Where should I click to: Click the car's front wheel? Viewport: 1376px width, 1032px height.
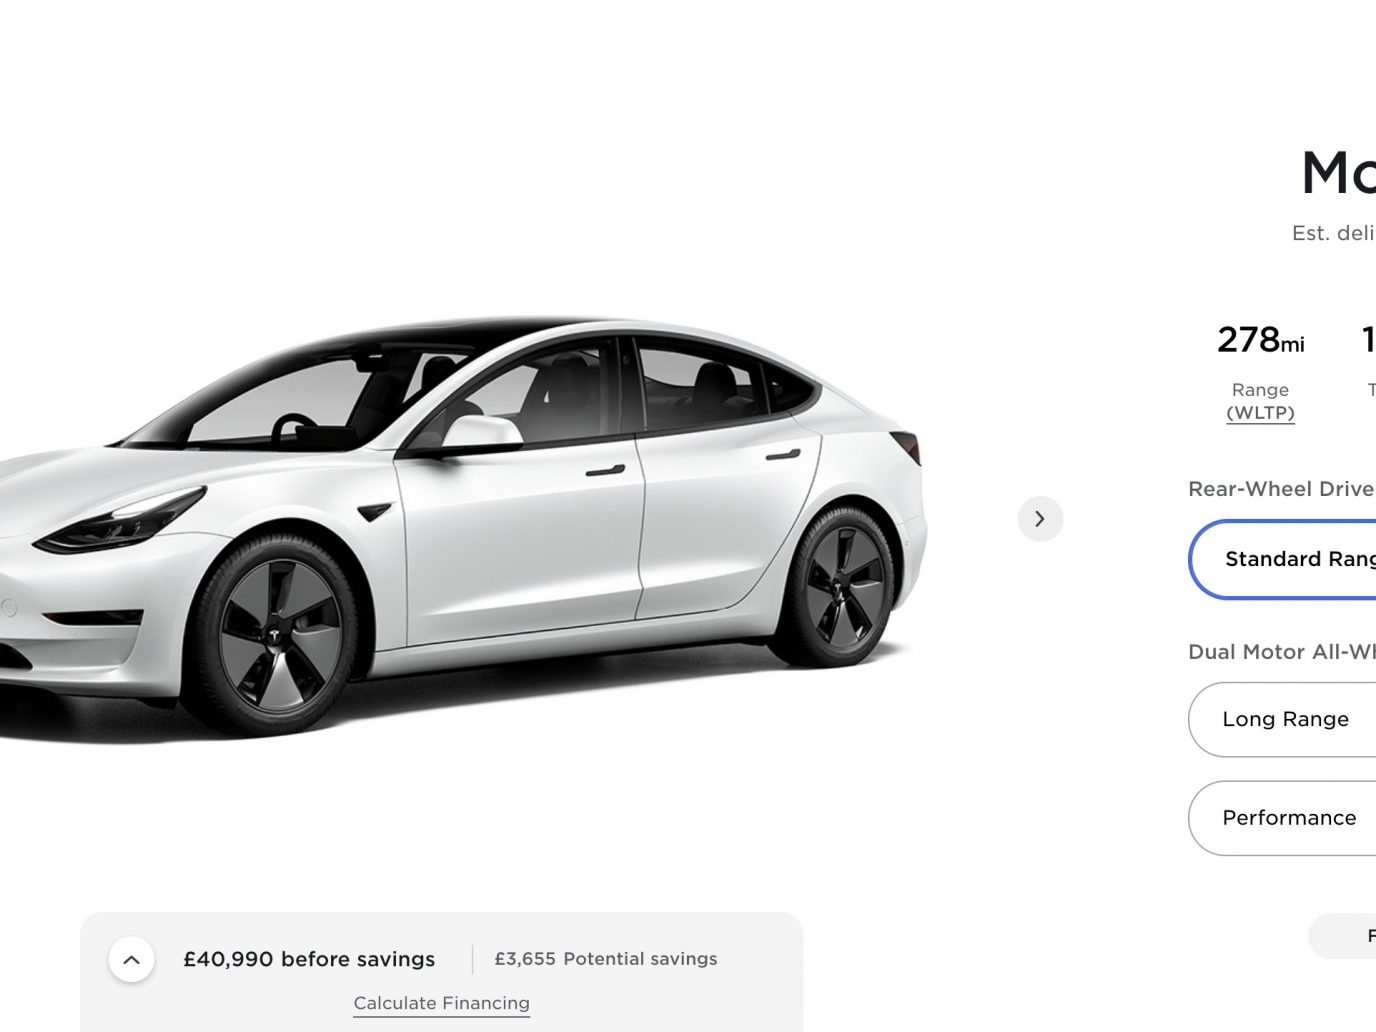pos(274,636)
